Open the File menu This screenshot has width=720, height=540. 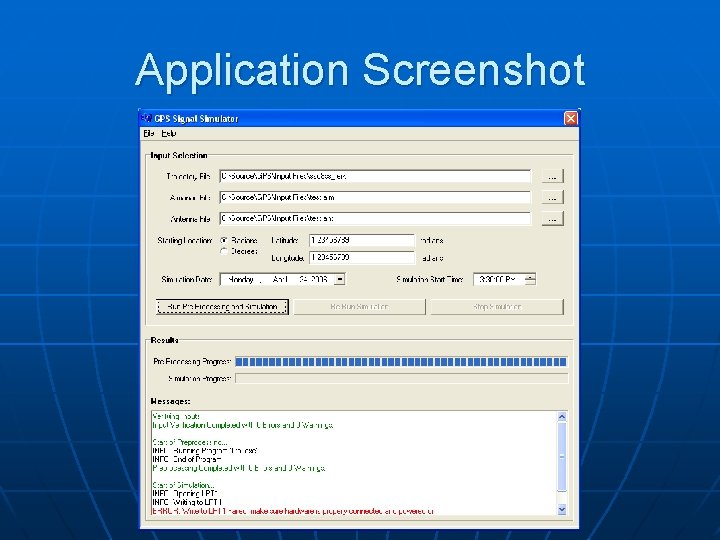coord(149,134)
